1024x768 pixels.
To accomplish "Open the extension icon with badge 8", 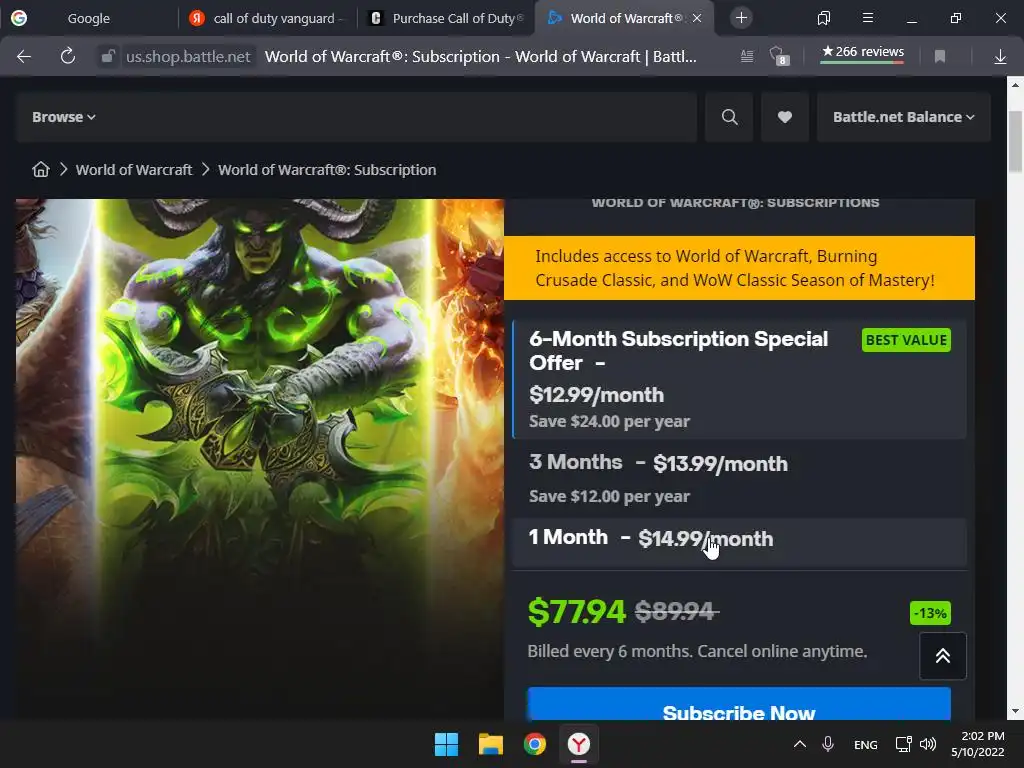I will pos(779,57).
